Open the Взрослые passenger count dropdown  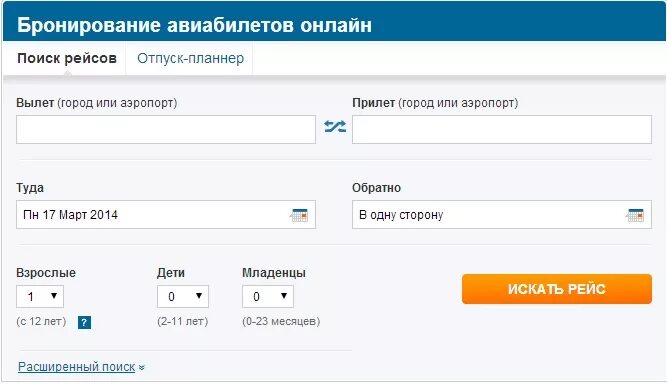tap(40, 296)
